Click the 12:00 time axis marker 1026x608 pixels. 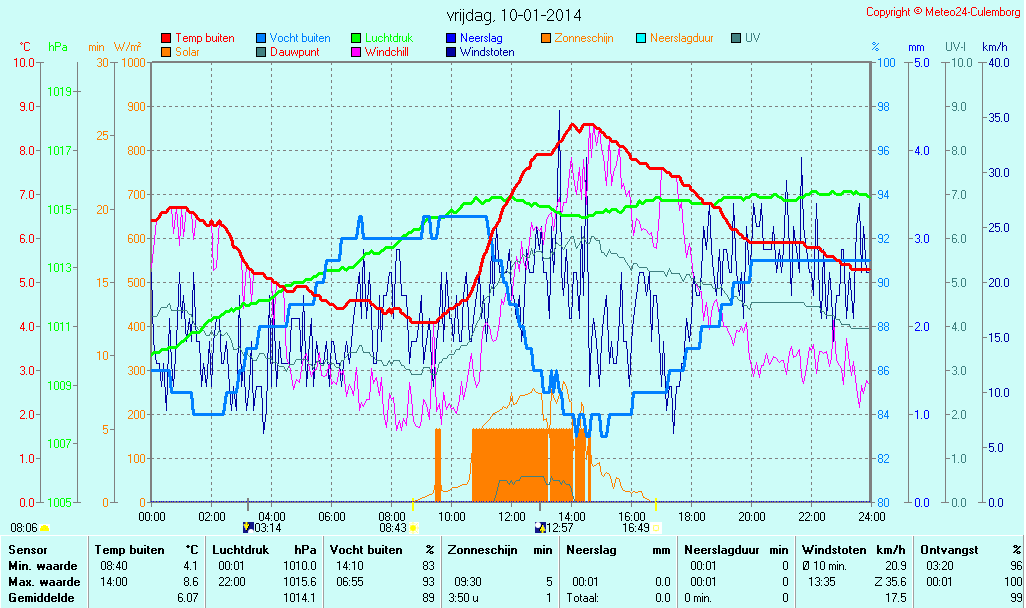(512, 517)
